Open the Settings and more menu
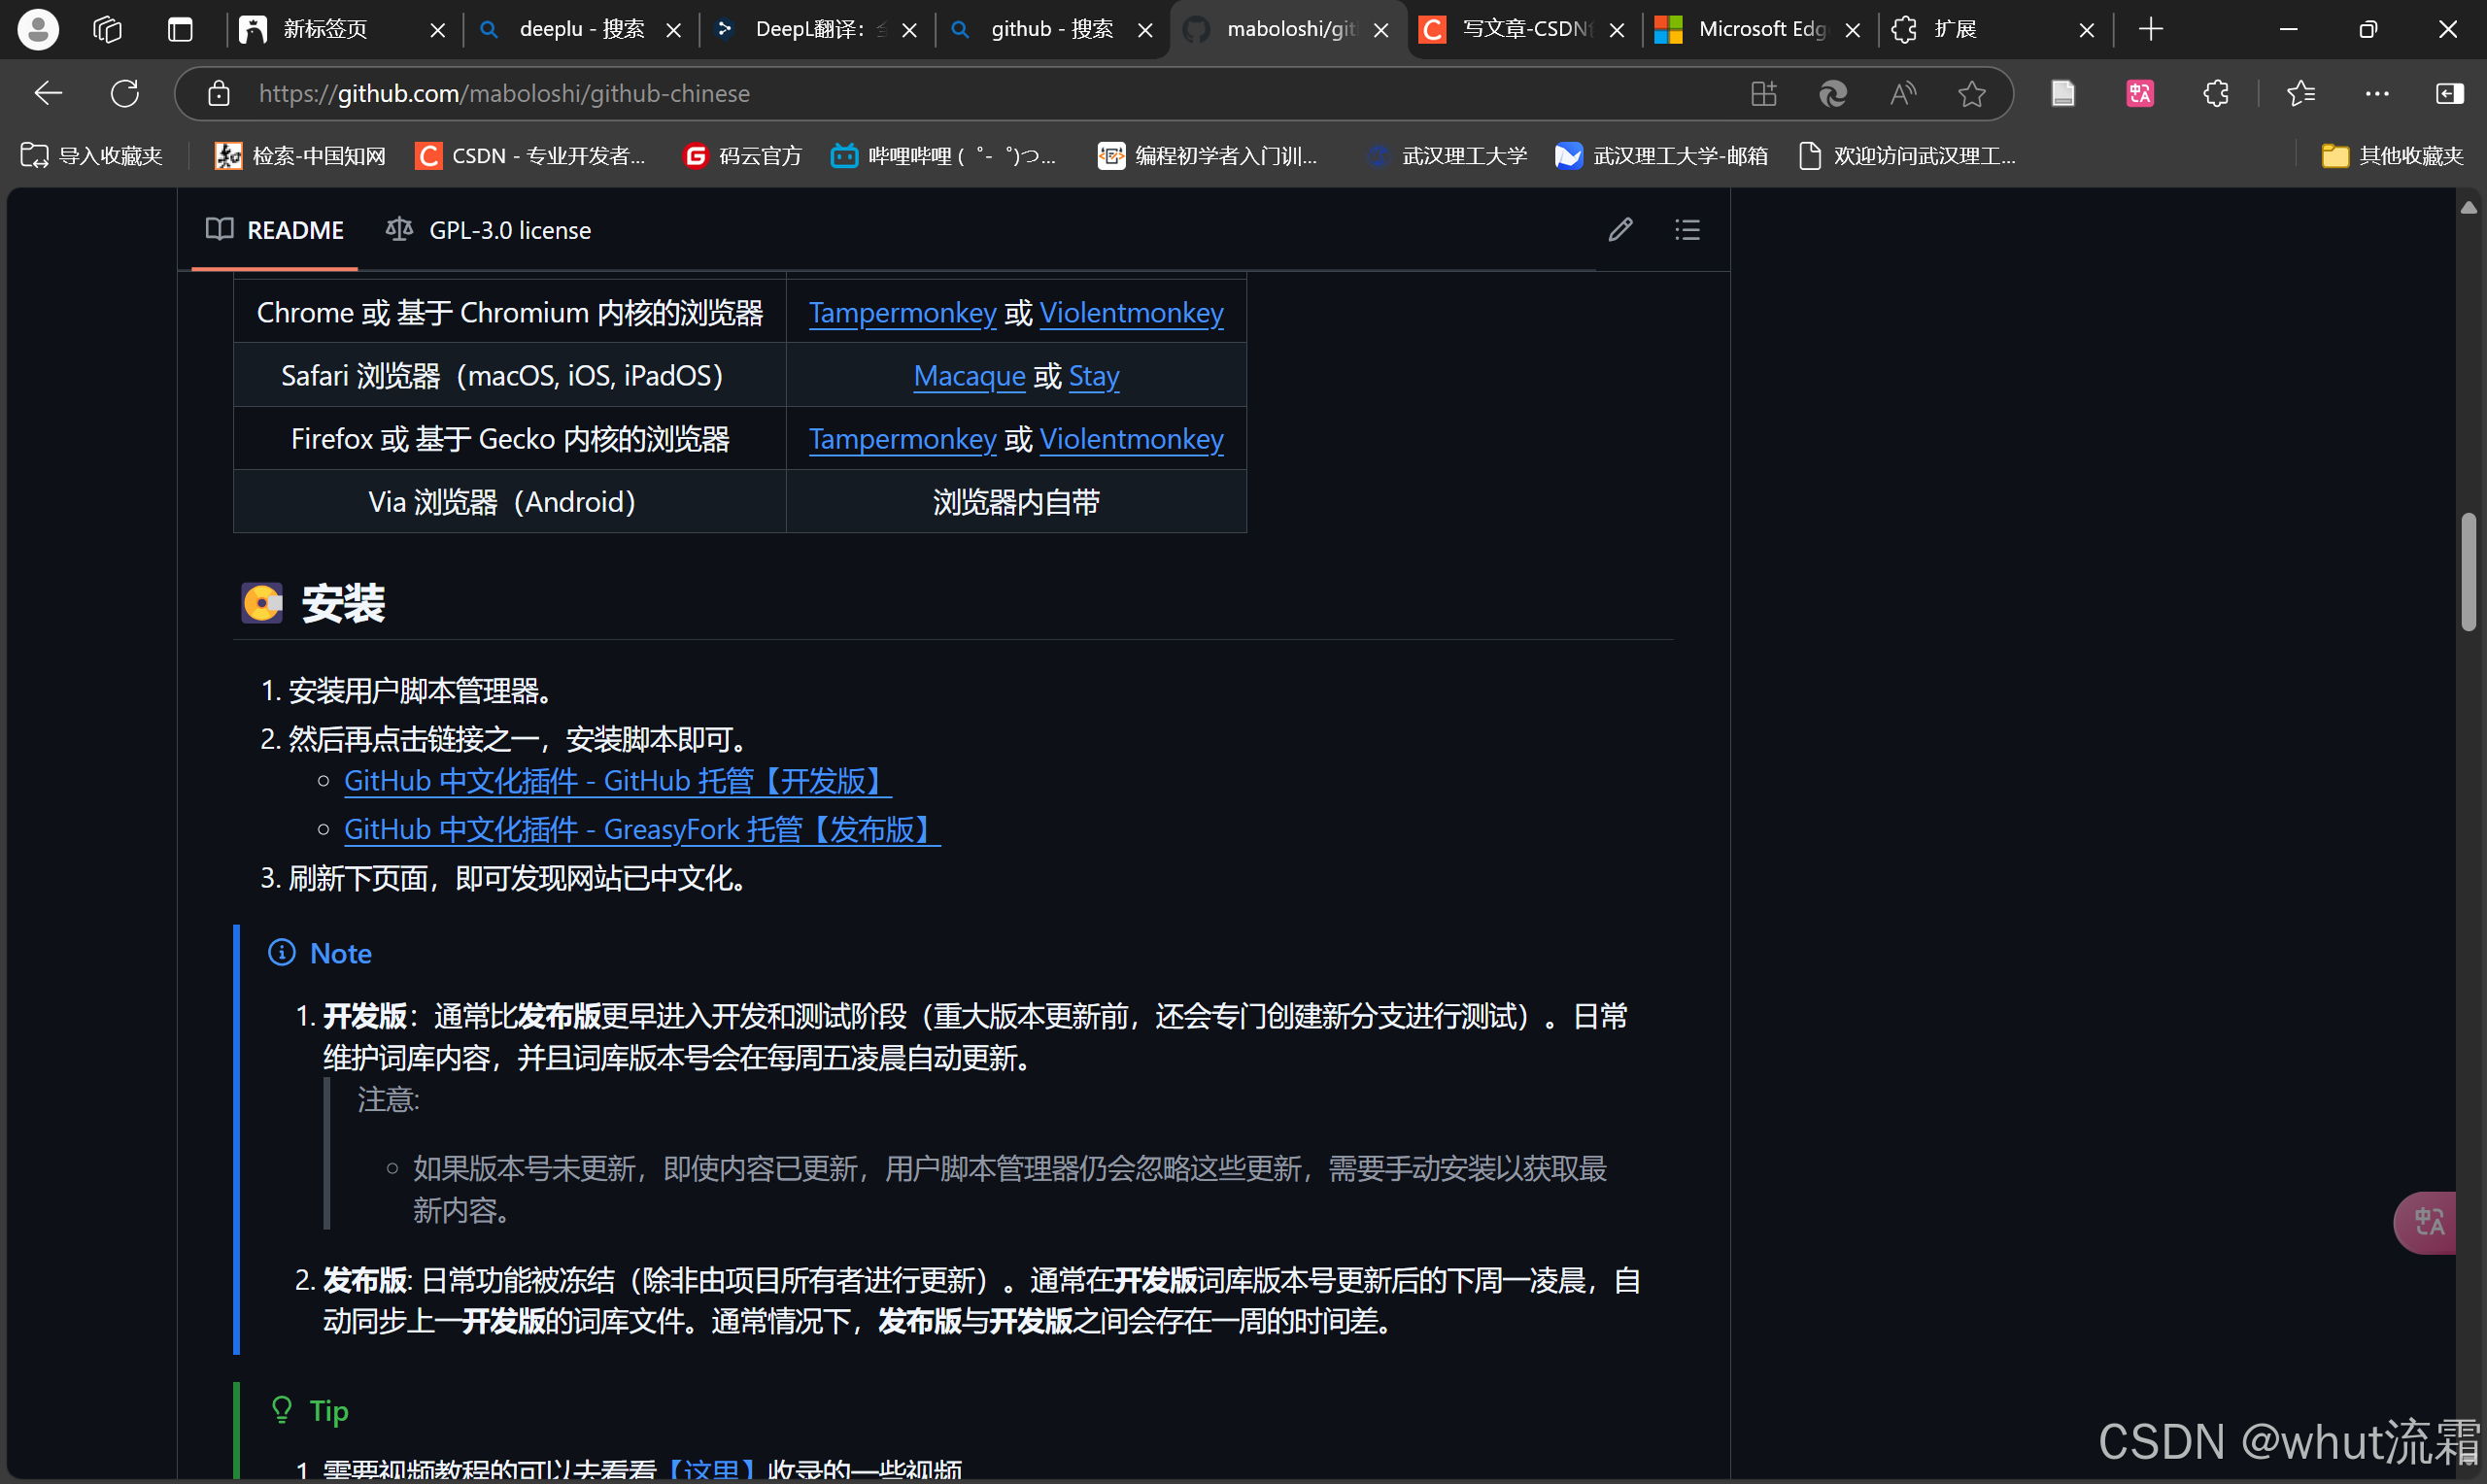The width and height of the screenshot is (2487, 1484). coord(2377,93)
